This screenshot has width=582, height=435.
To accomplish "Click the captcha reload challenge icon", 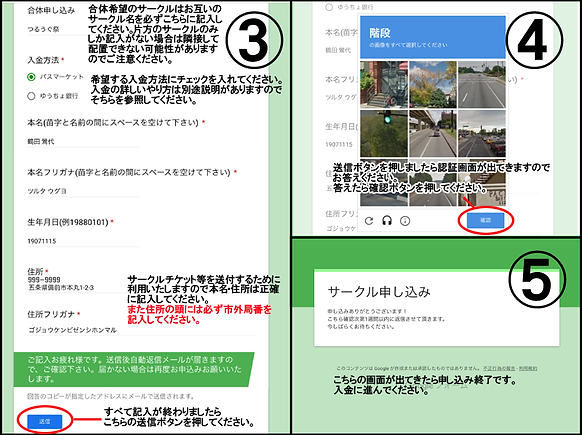I will [x=369, y=221].
